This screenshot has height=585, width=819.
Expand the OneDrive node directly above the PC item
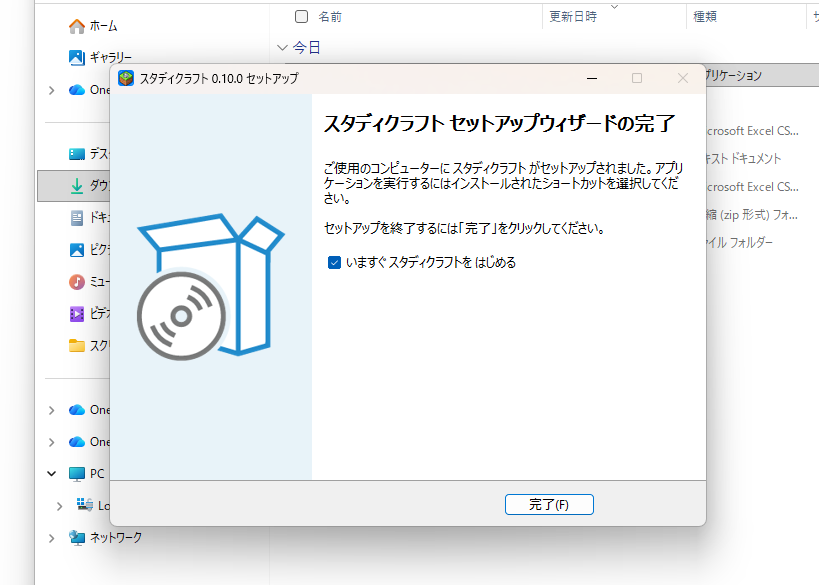(52, 442)
